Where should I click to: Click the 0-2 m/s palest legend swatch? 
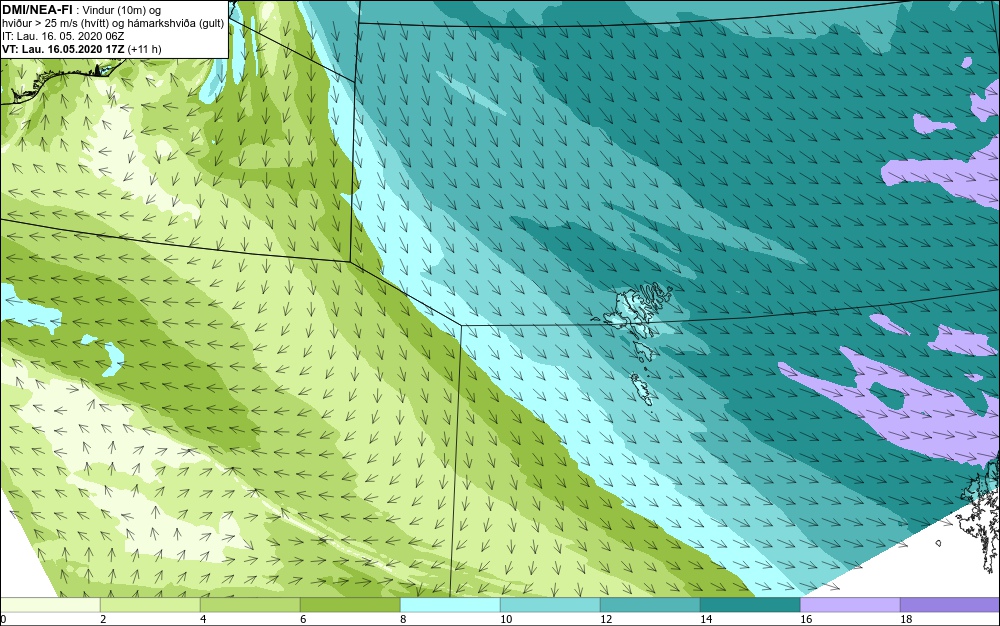pos(50,604)
